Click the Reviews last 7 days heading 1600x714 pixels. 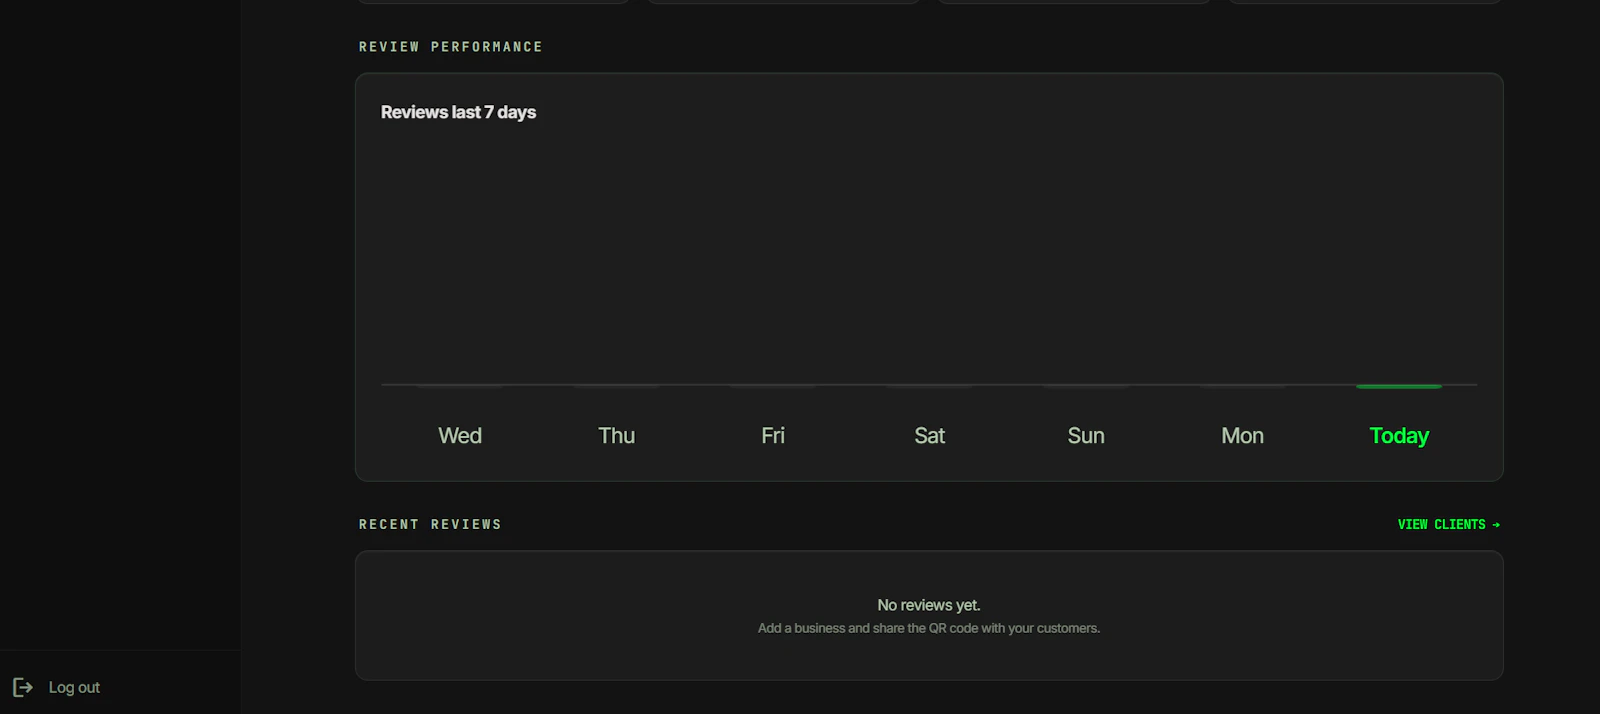tap(458, 112)
